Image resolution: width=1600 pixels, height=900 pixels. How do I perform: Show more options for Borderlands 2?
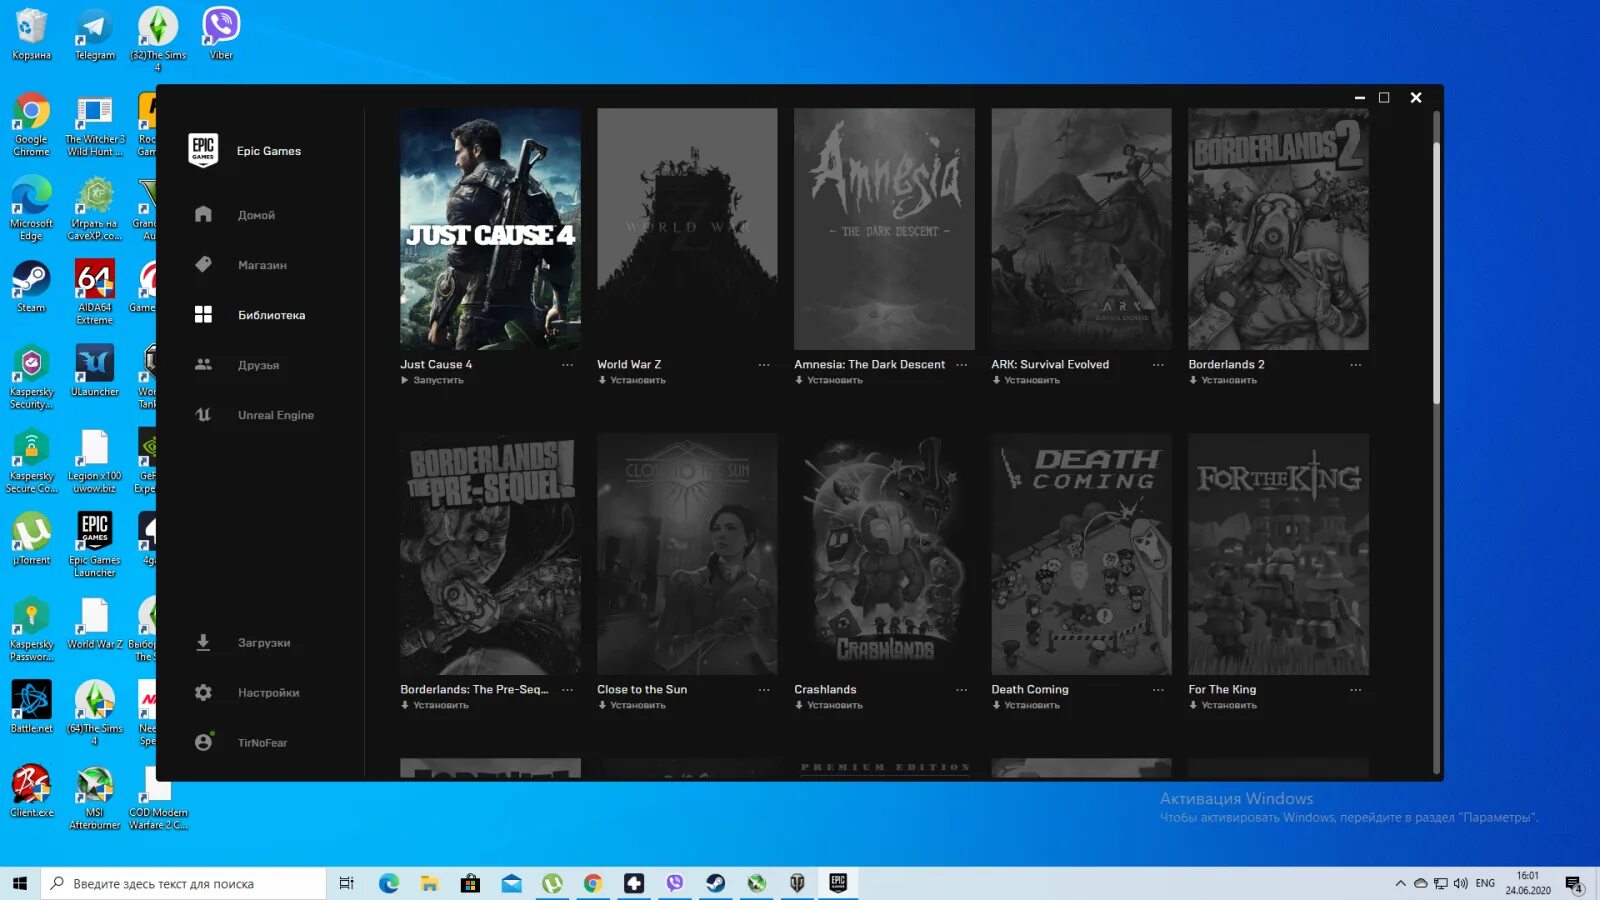[1355, 365]
